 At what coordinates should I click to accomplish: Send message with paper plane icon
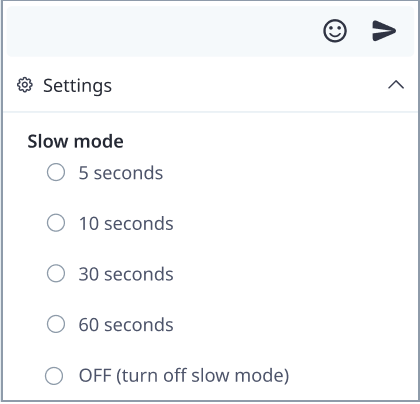tap(384, 31)
